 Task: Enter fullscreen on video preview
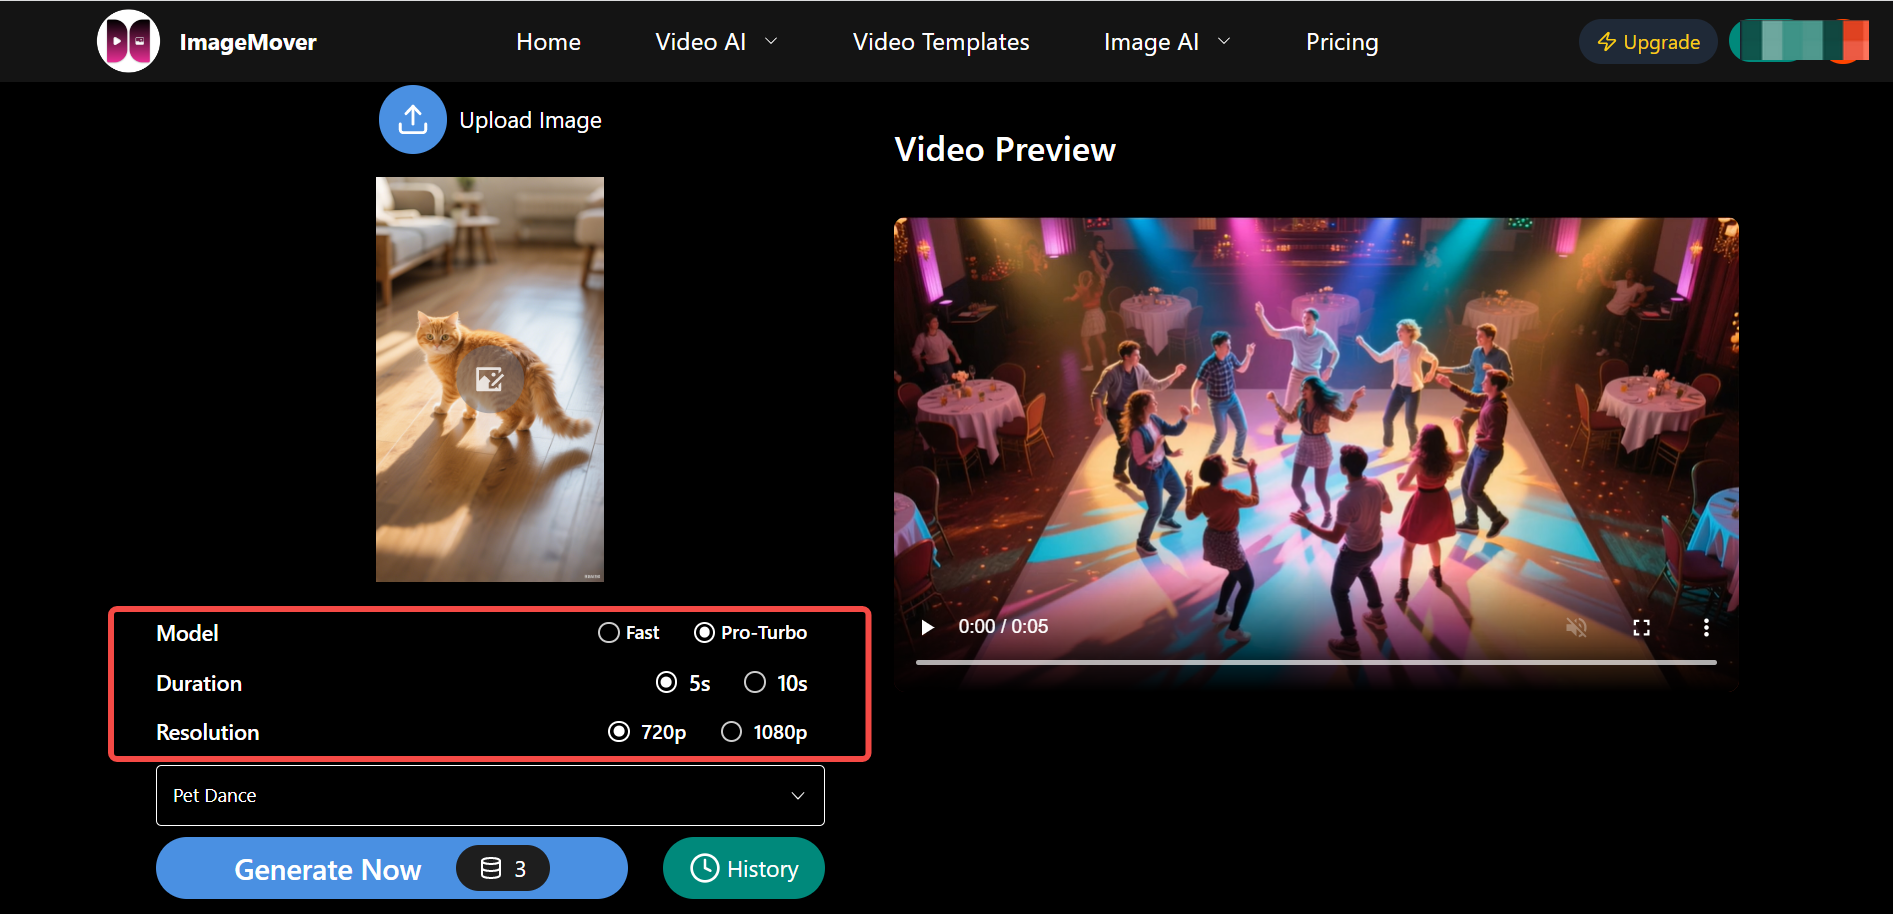(x=1641, y=627)
